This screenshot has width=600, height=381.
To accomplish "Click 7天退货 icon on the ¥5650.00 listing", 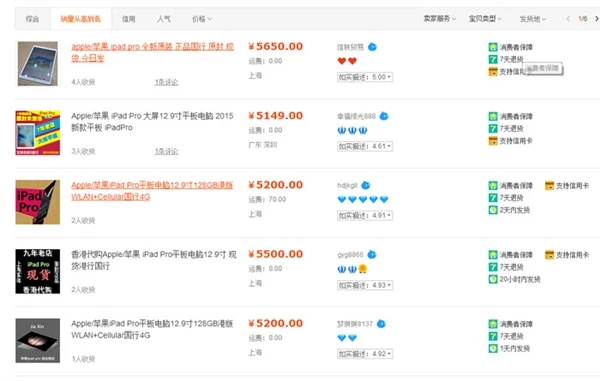I will point(493,59).
